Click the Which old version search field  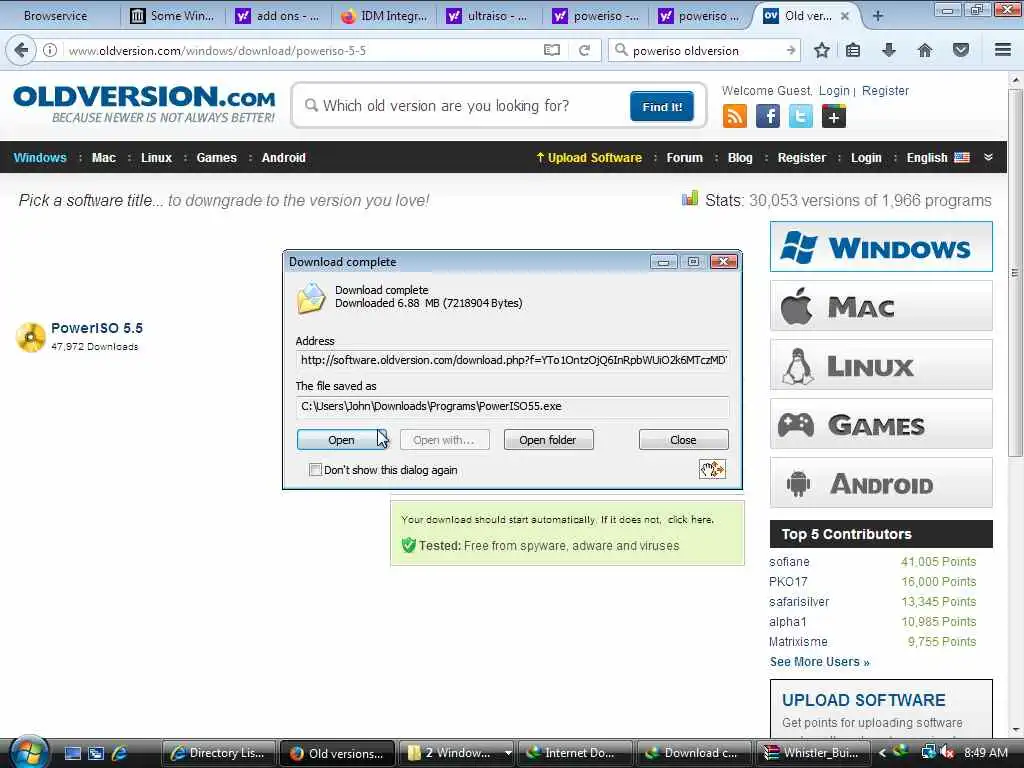coord(465,106)
